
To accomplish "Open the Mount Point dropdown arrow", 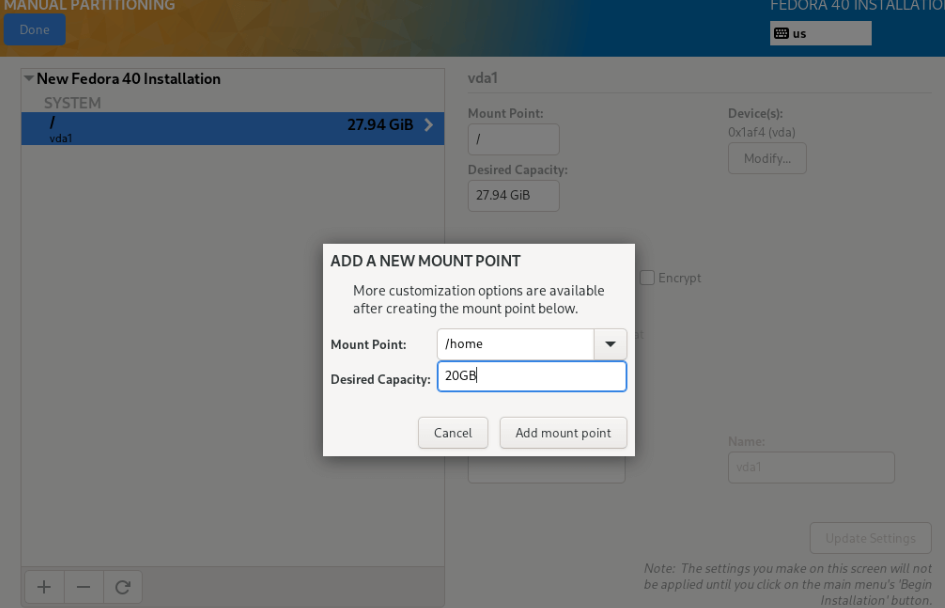I will click(611, 344).
